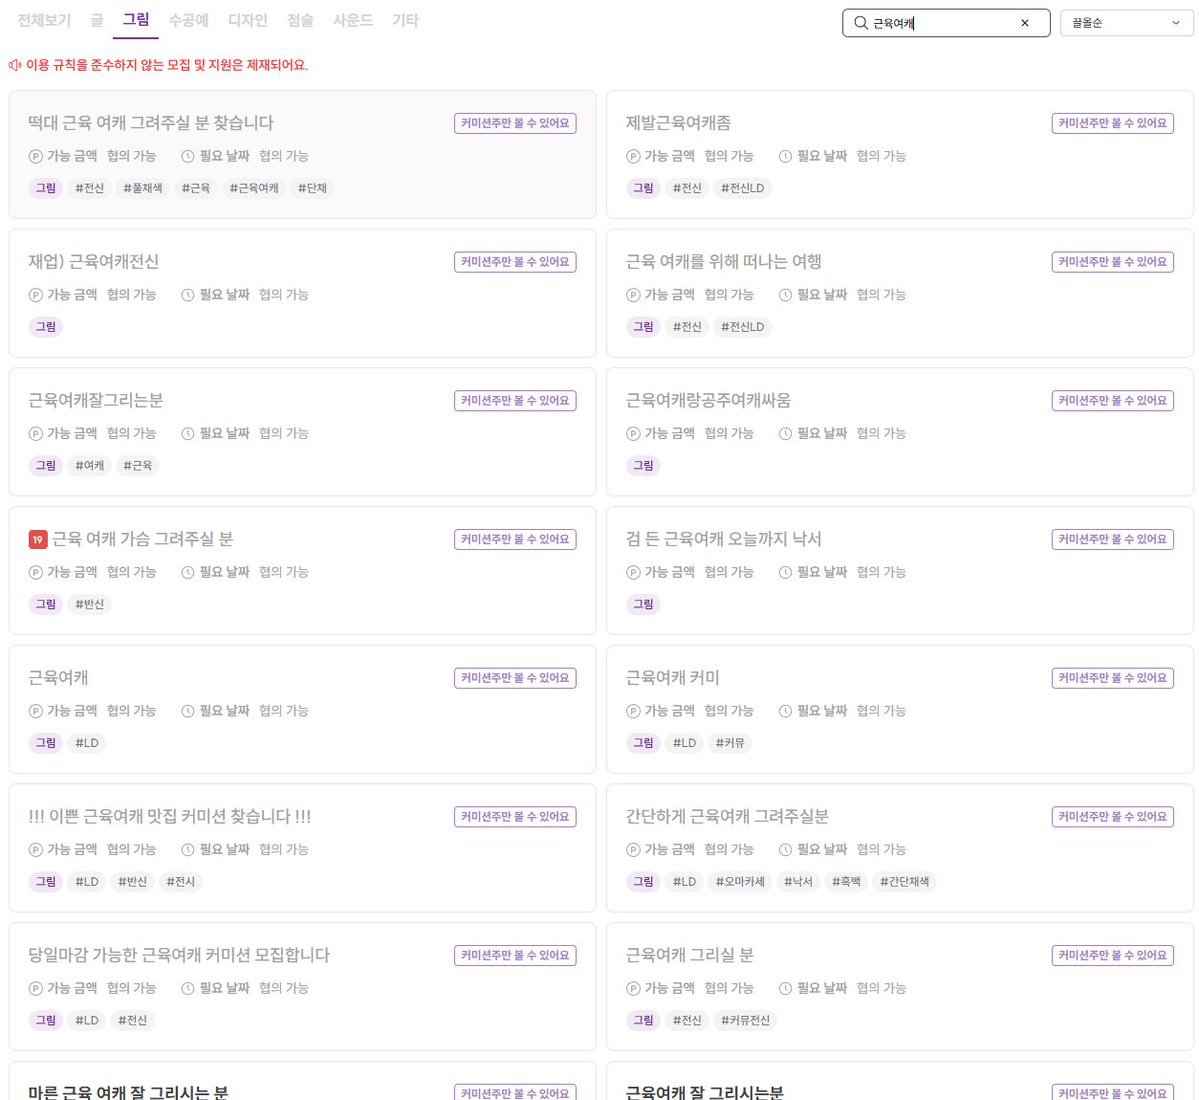1199x1100 pixels.
Task: Click the #풀채색 tag
Action: click(x=142, y=188)
